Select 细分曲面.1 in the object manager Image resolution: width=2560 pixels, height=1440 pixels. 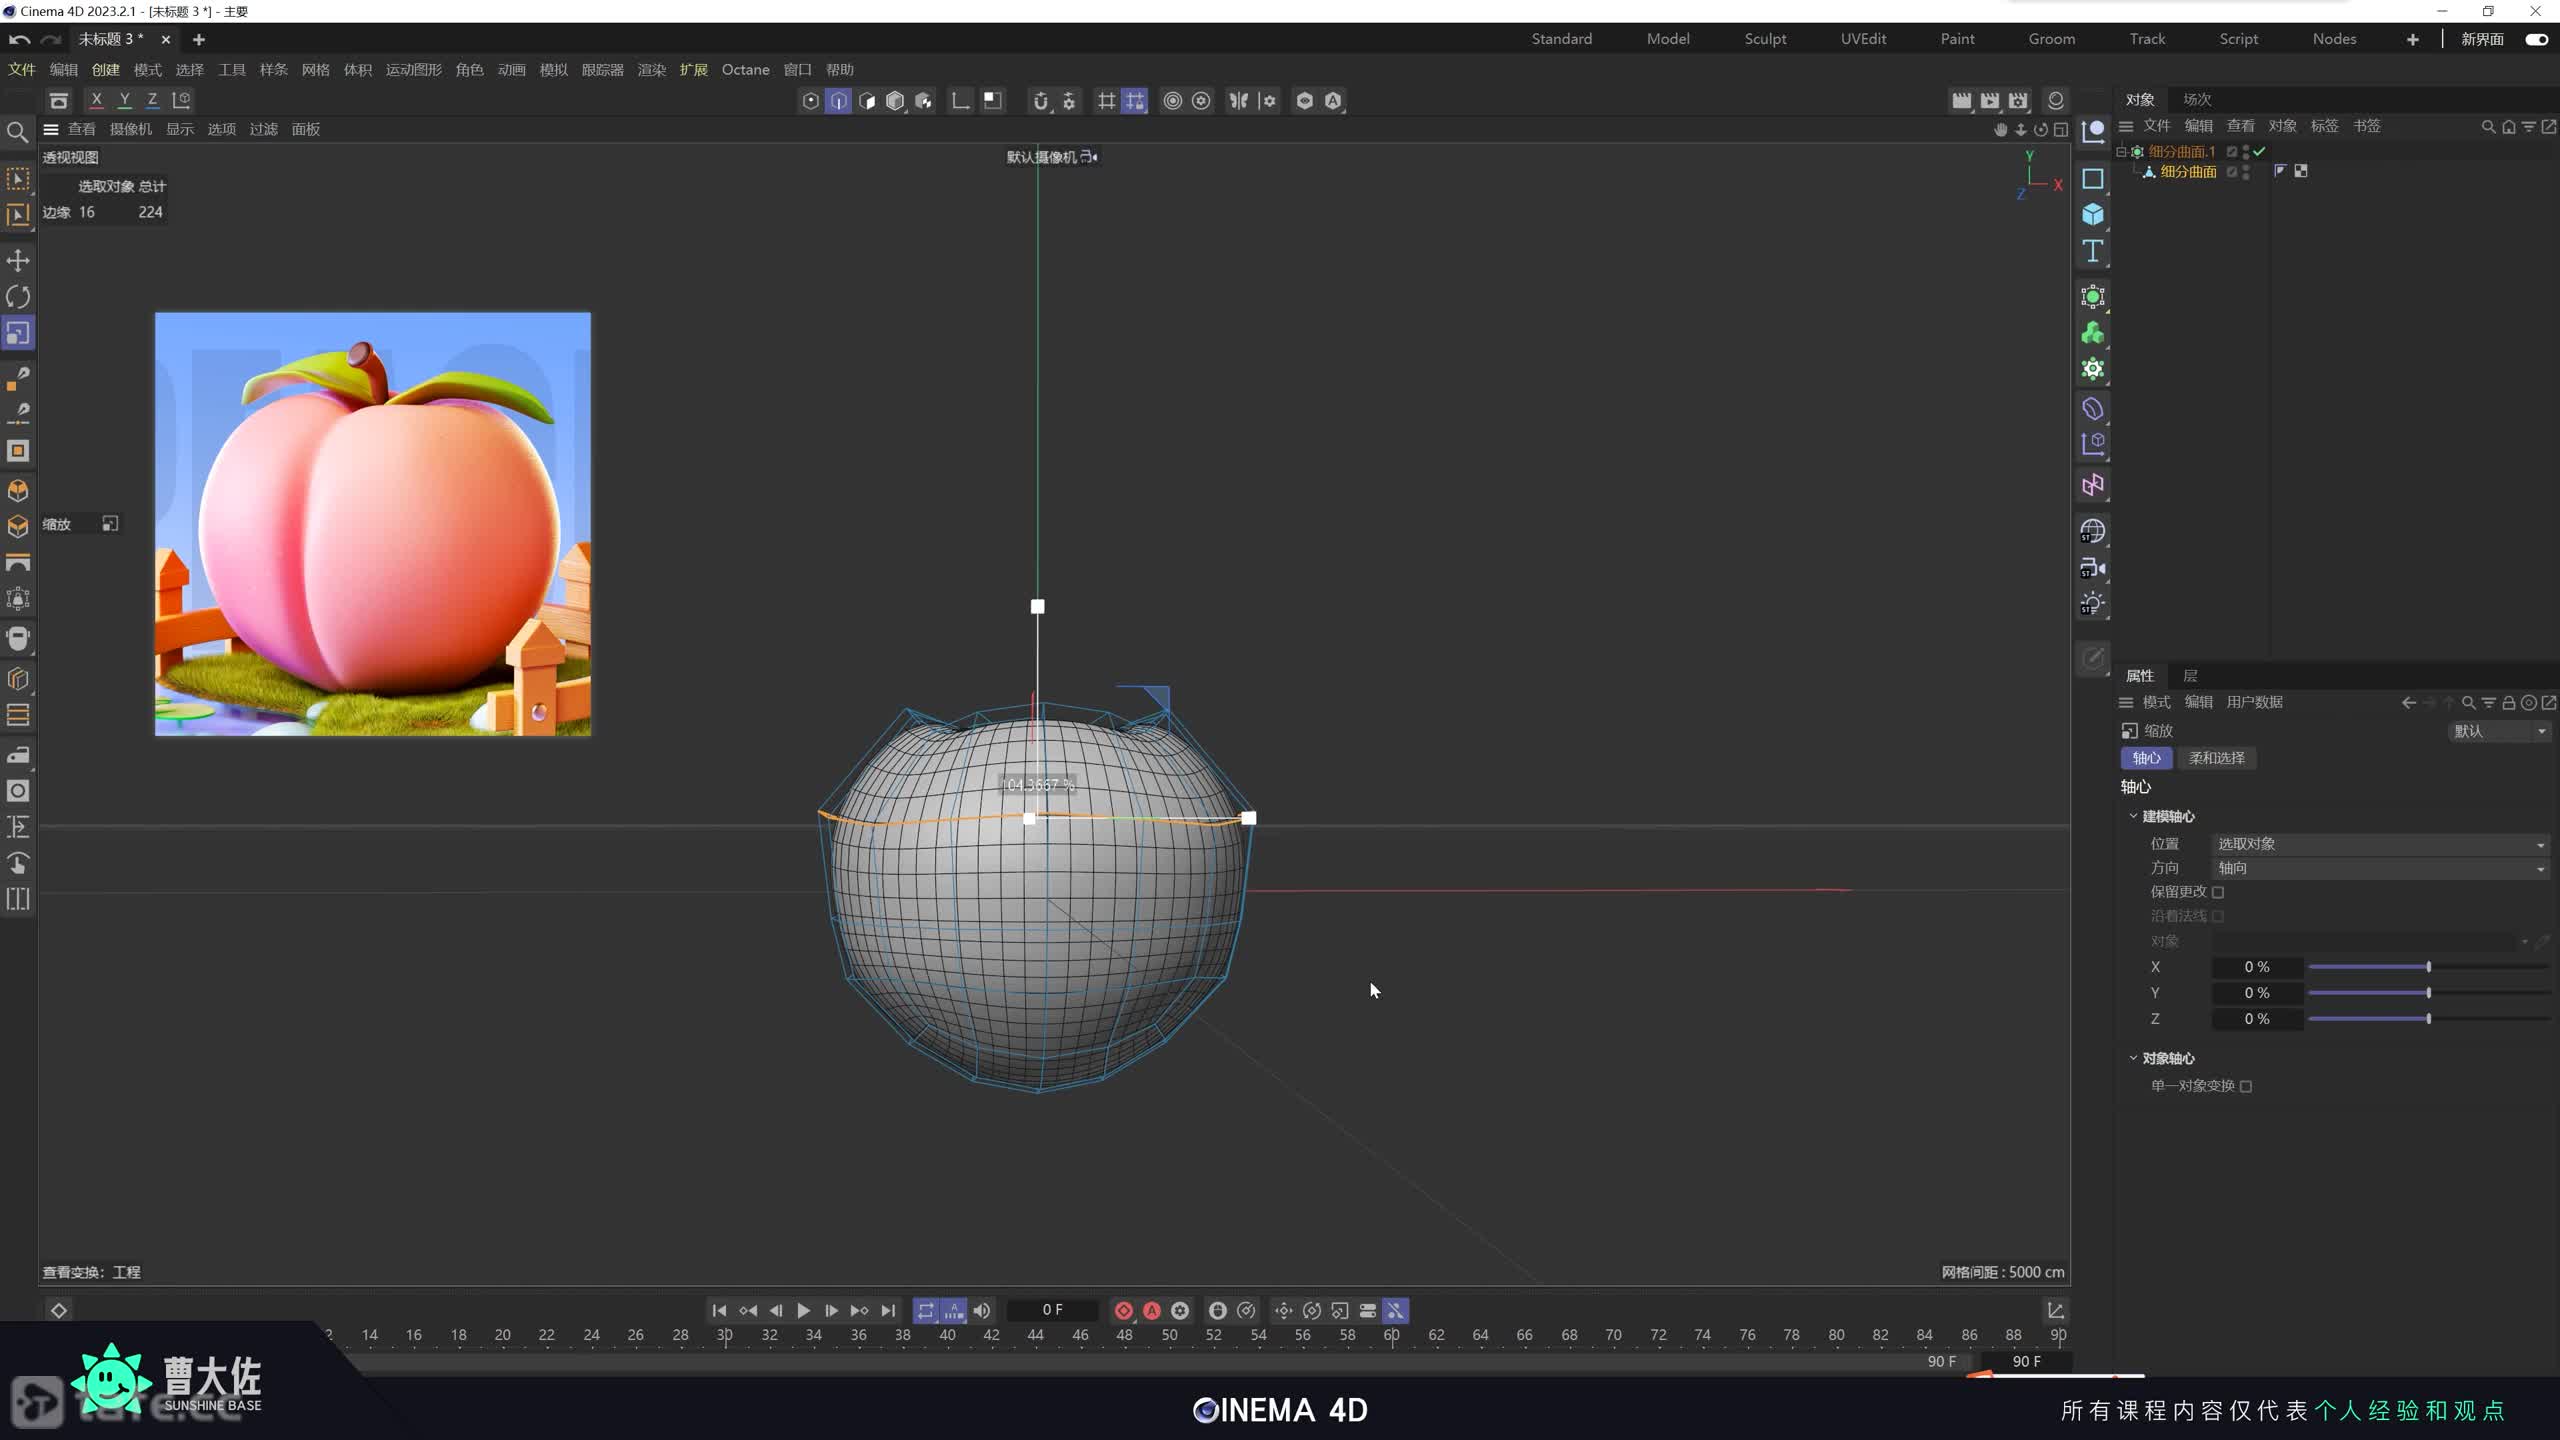(2182, 151)
